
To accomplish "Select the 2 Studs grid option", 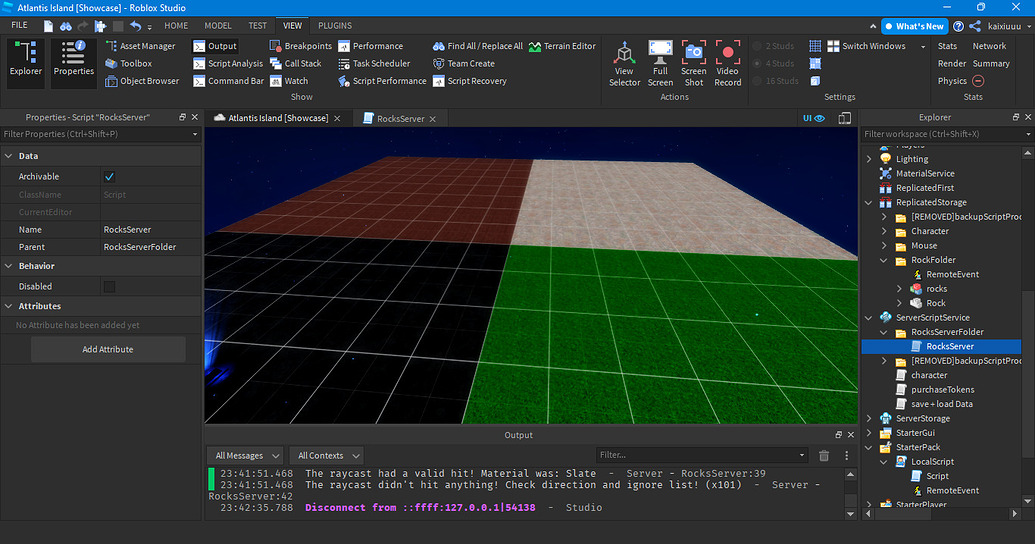I will click(774, 46).
